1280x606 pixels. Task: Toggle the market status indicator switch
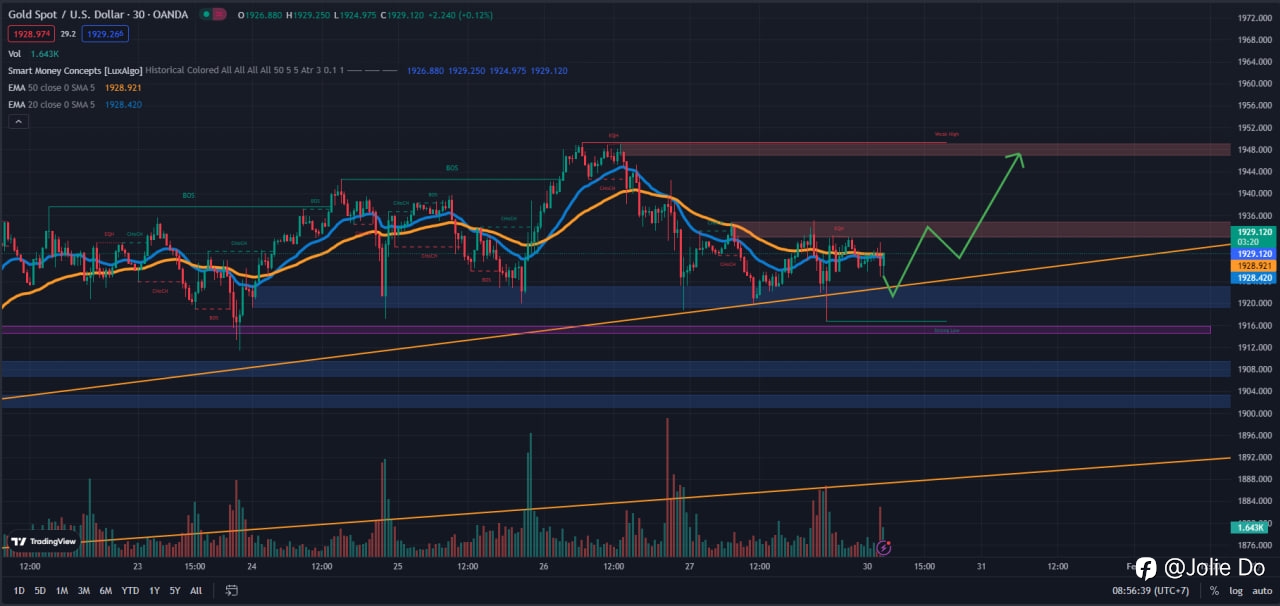point(212,15)
